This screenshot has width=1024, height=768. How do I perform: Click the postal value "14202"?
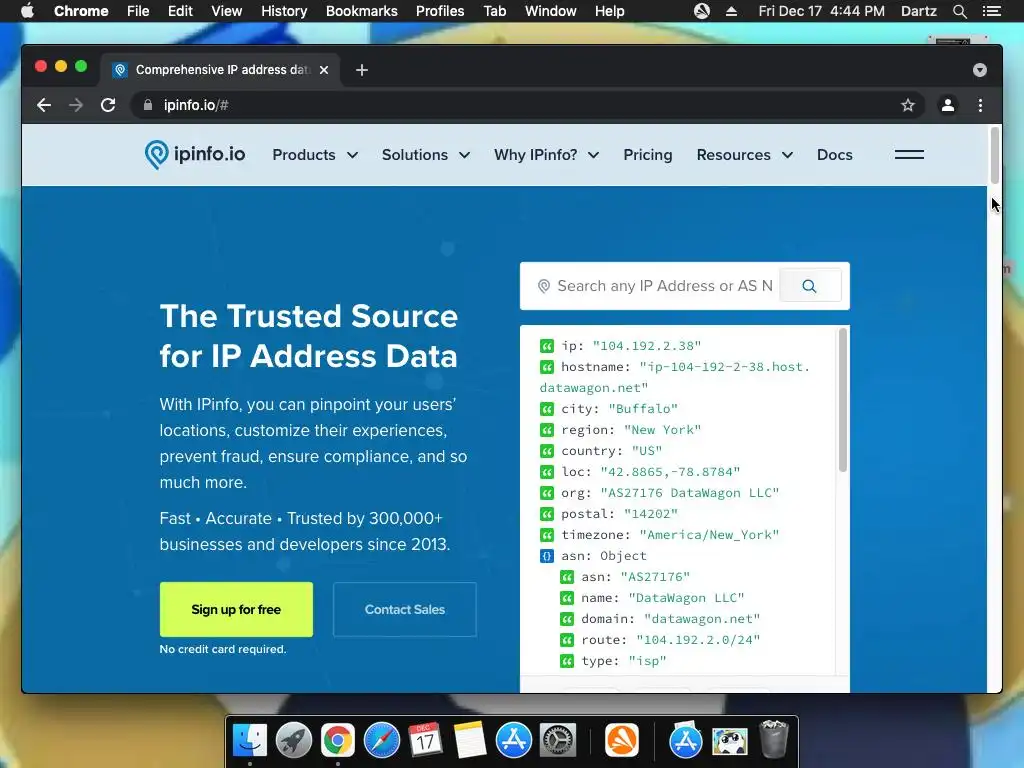tap(650, 514)
